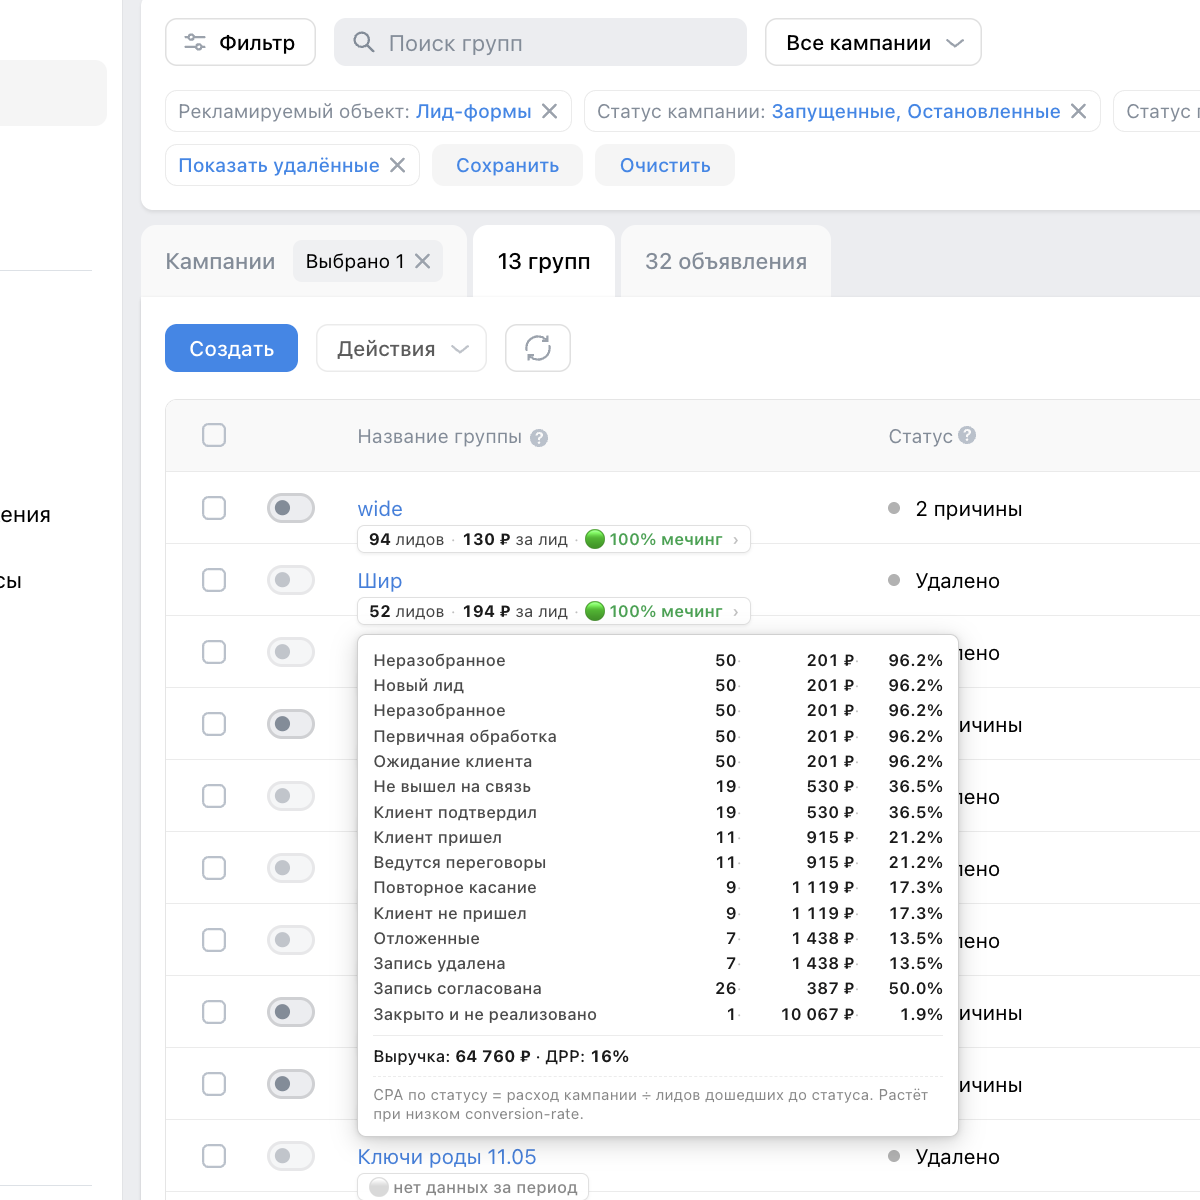This screenshot has height=1200, width=1200.
Task: Click the Первичная обработка row in popup
Action: (658, 736)
